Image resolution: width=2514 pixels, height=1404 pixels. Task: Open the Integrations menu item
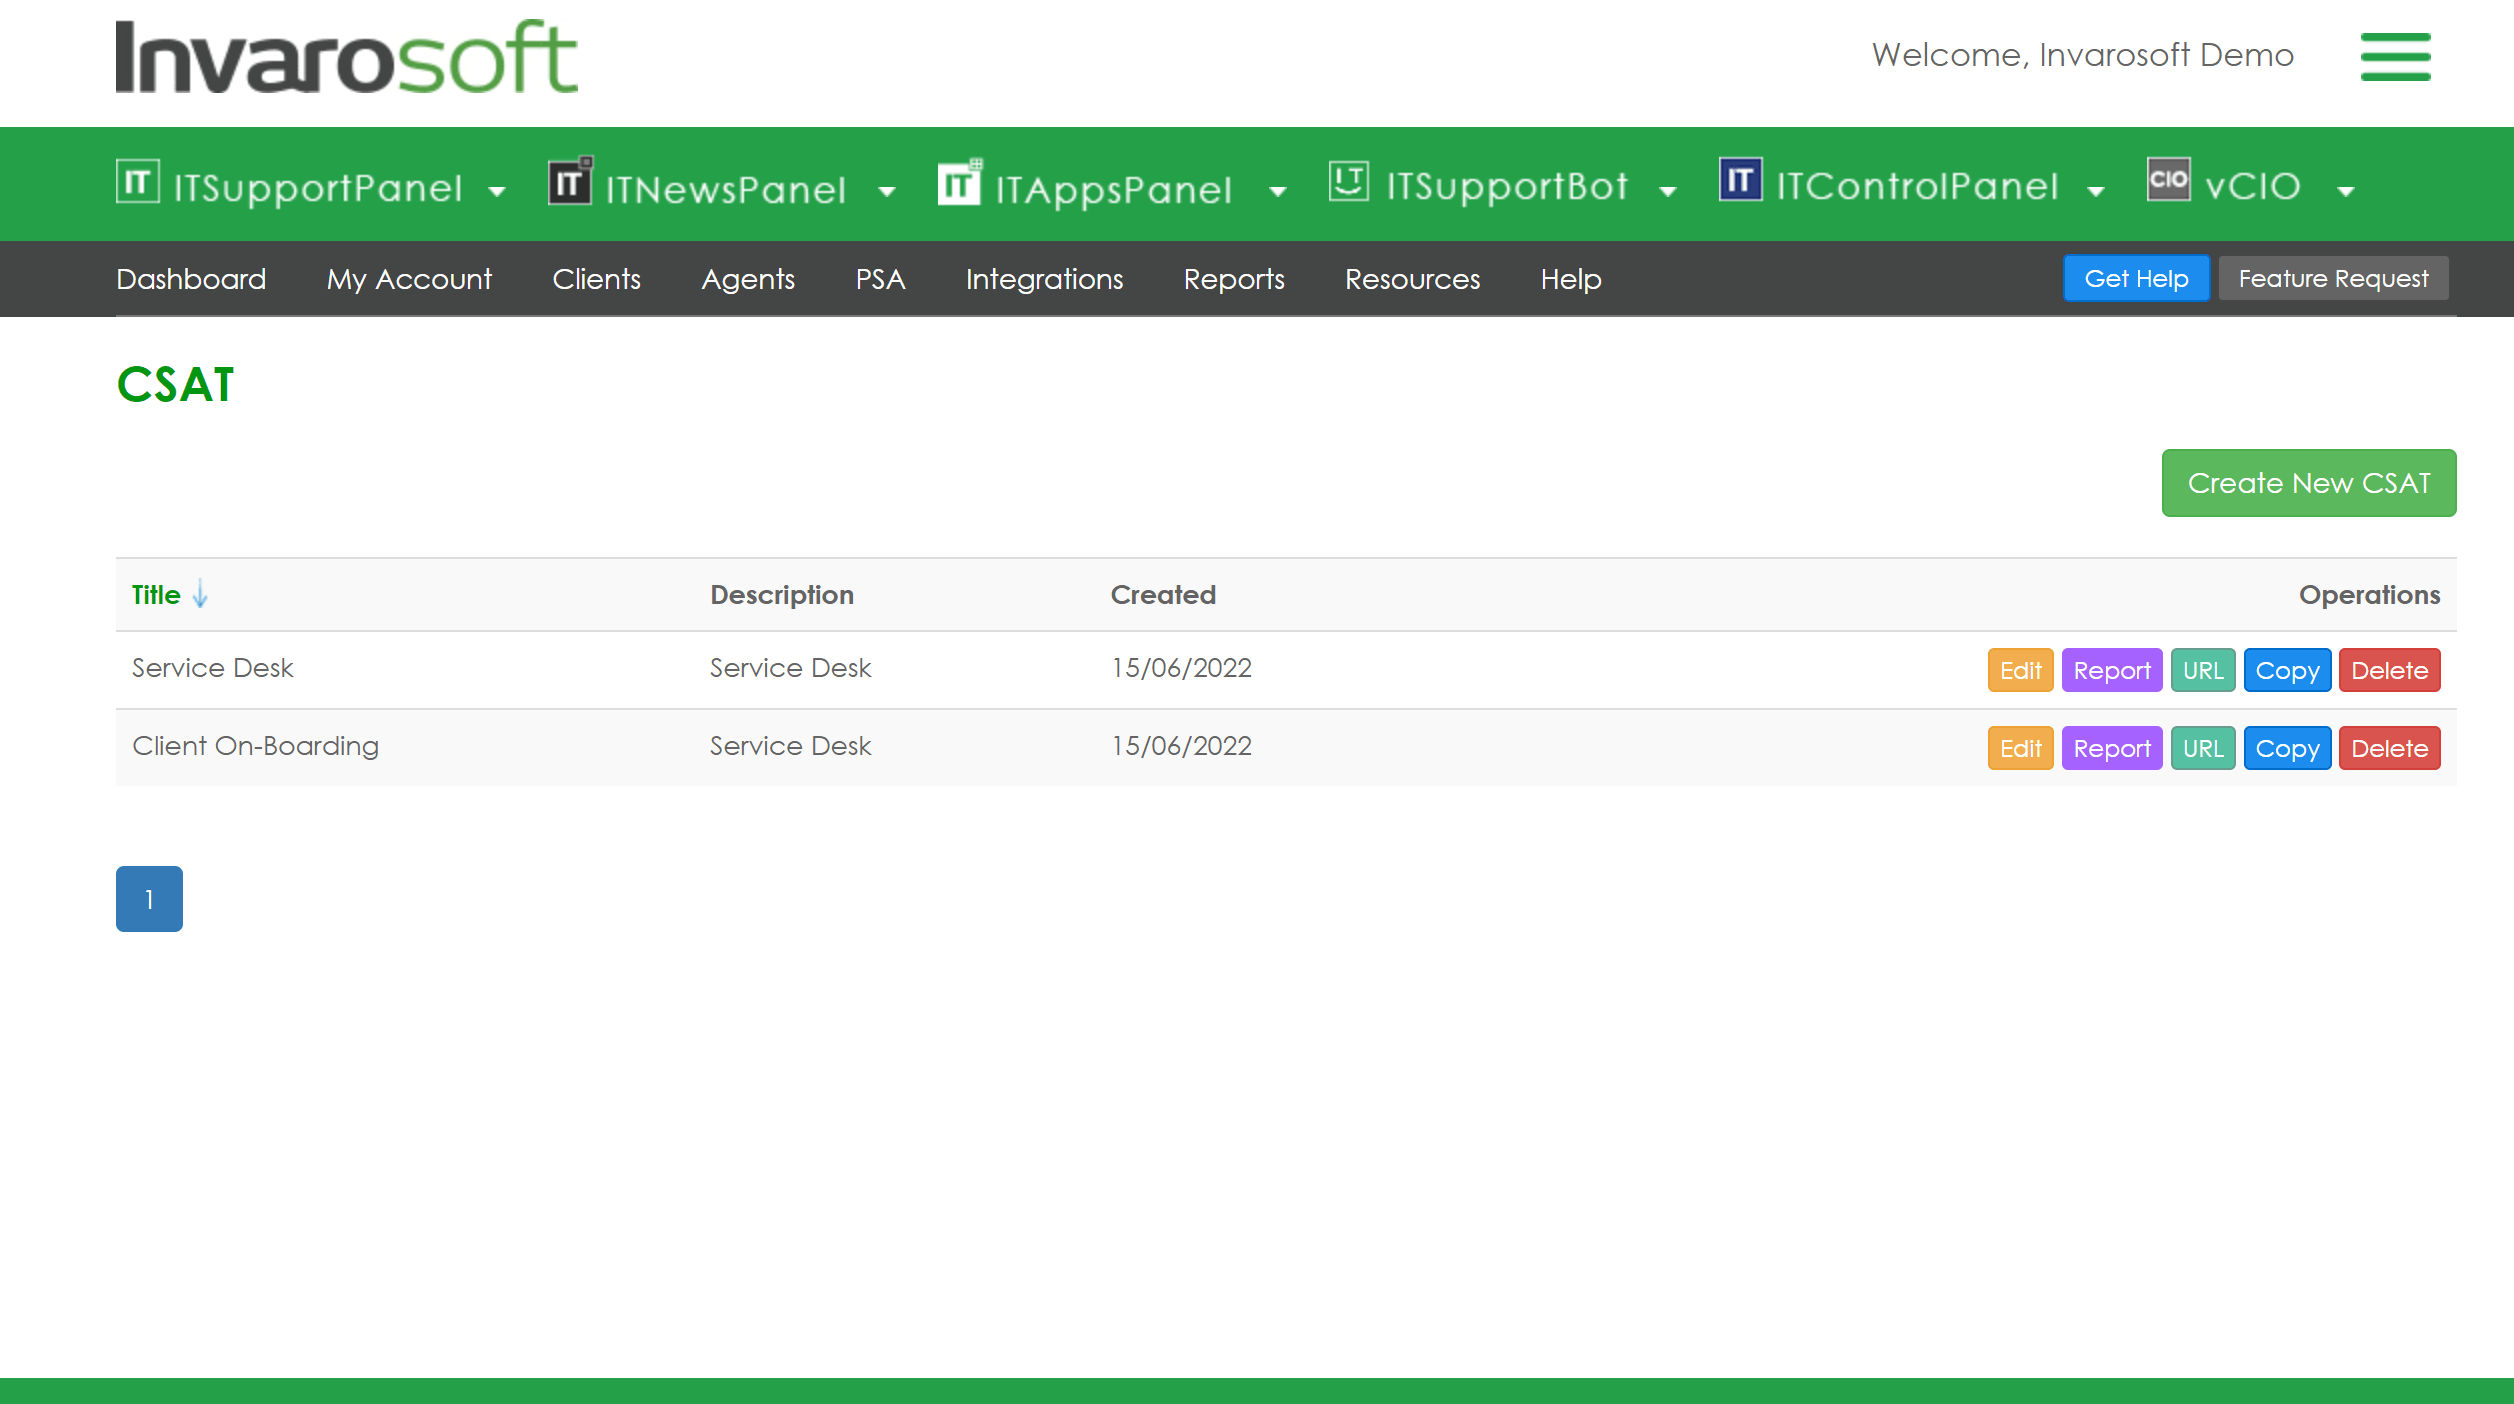point(1044,279)
